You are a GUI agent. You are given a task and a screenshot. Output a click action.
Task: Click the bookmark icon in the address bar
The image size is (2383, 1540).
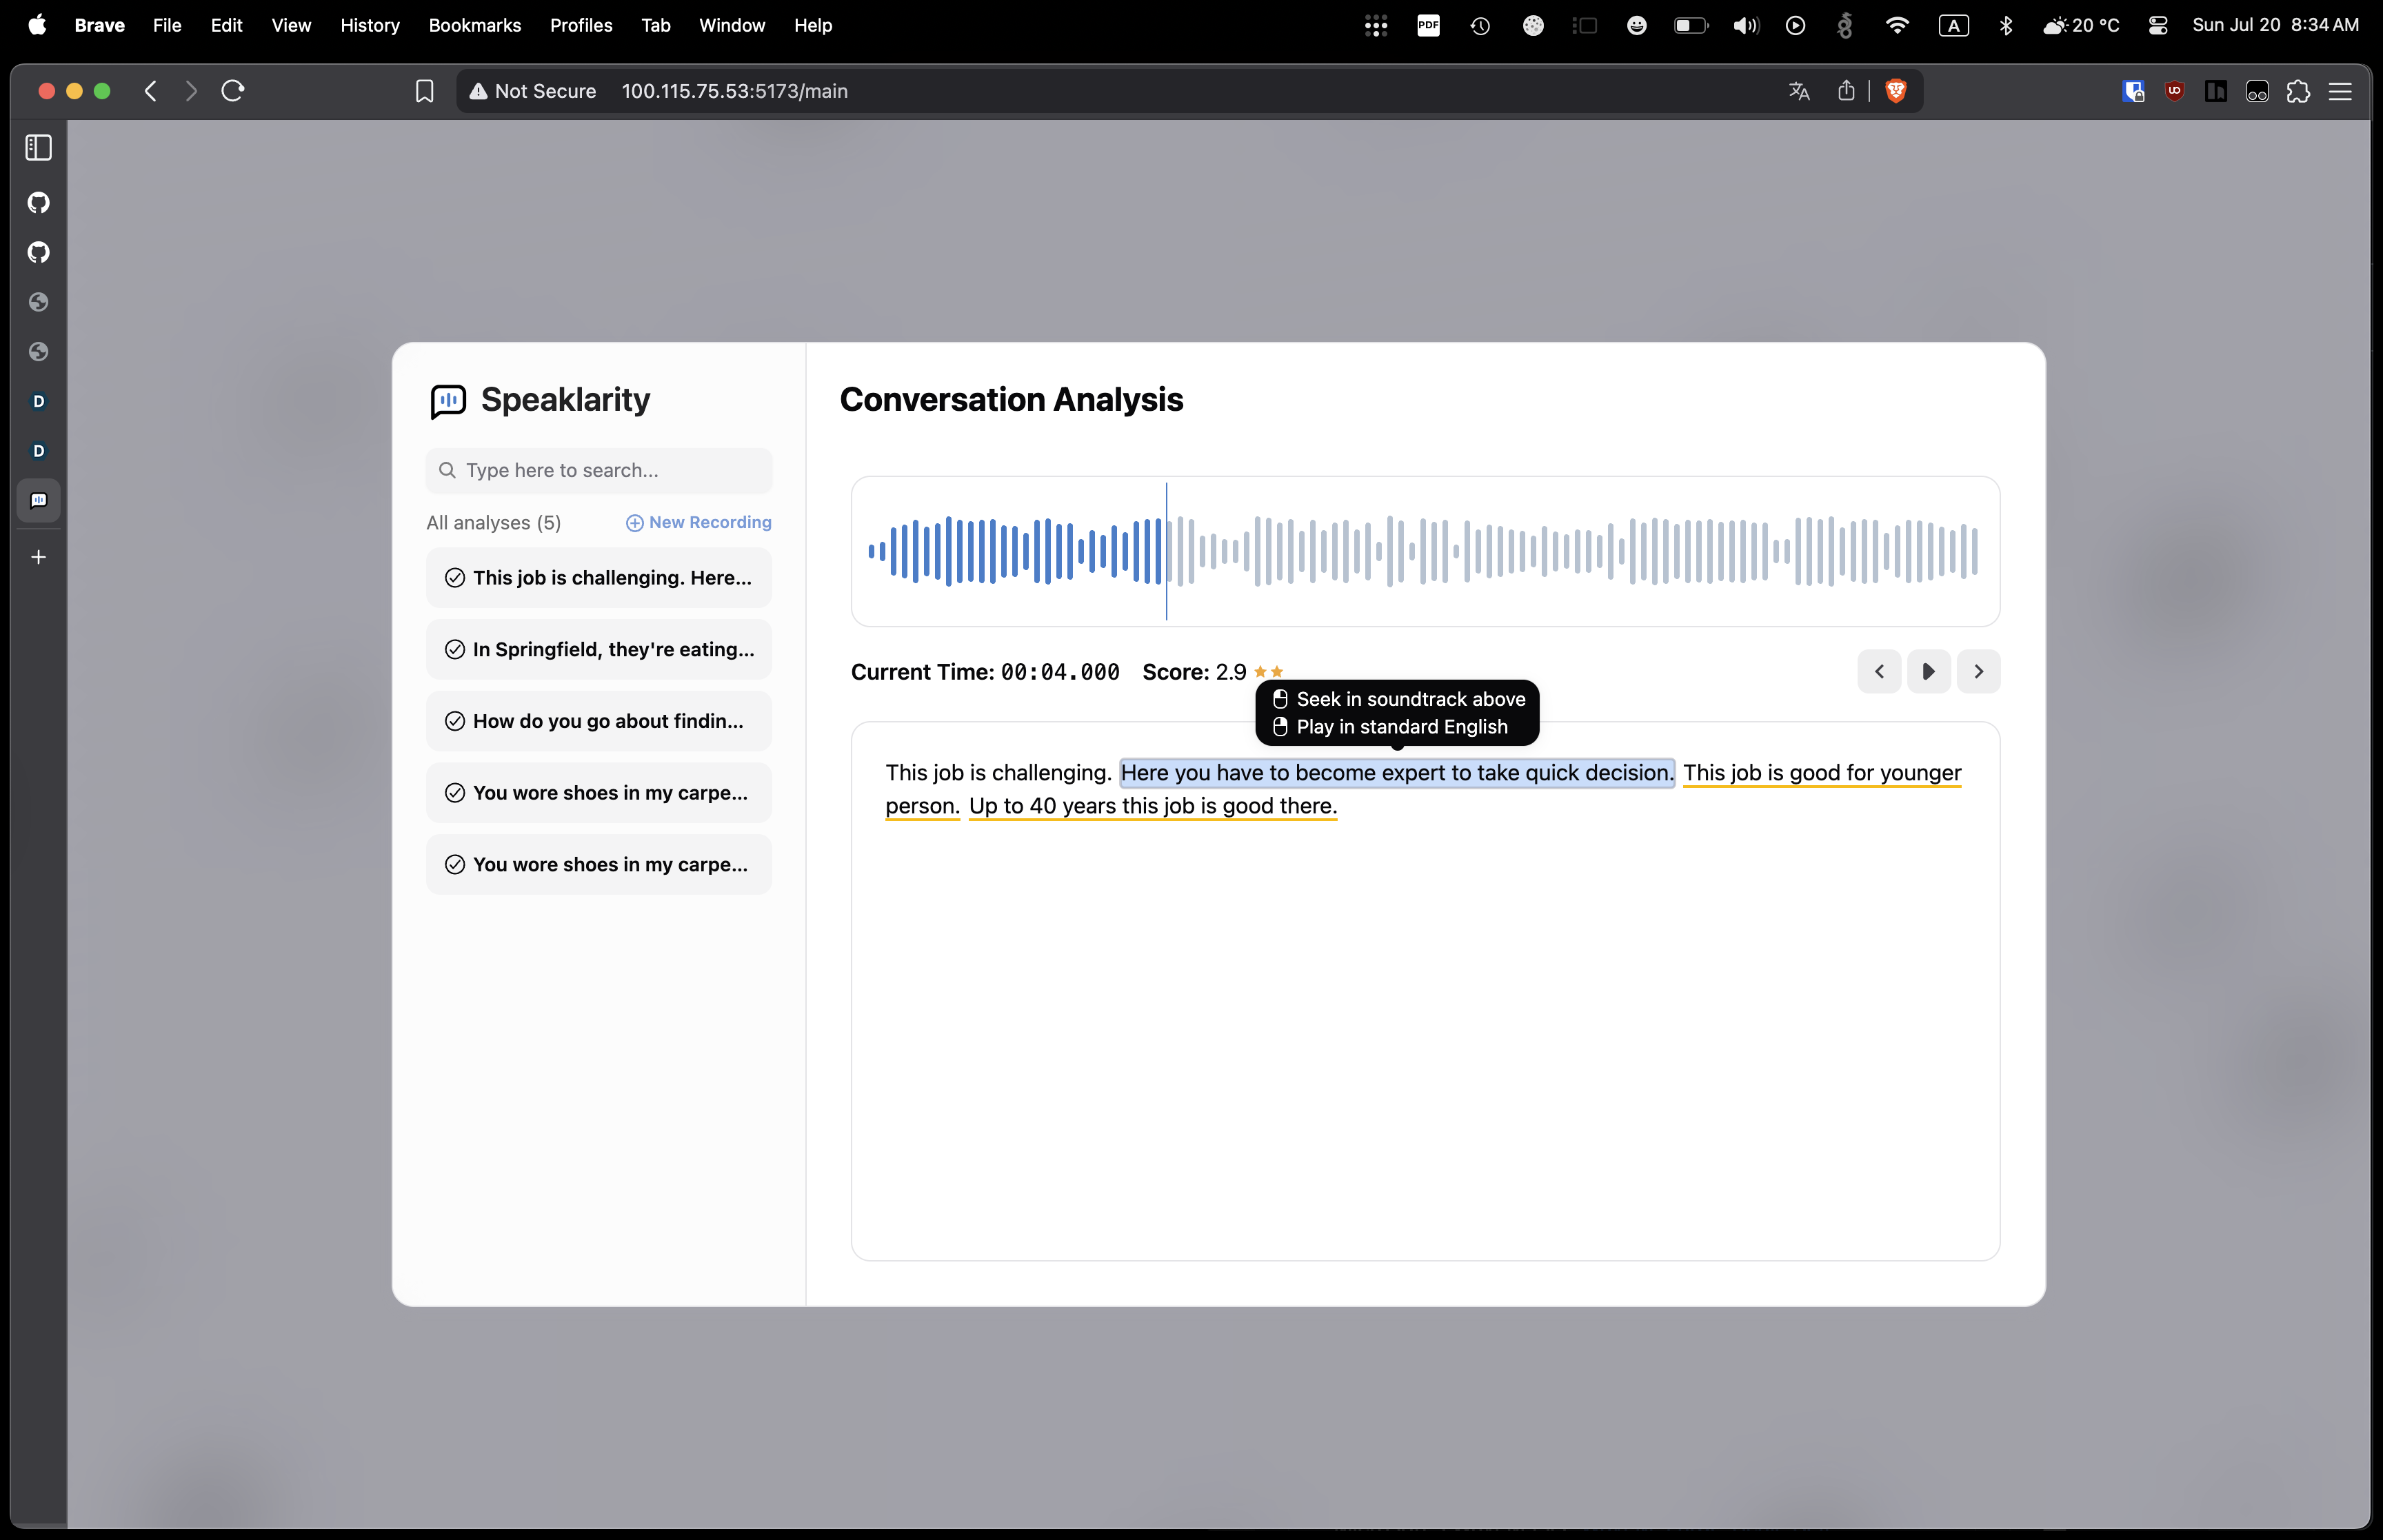(x=424, y=91)
